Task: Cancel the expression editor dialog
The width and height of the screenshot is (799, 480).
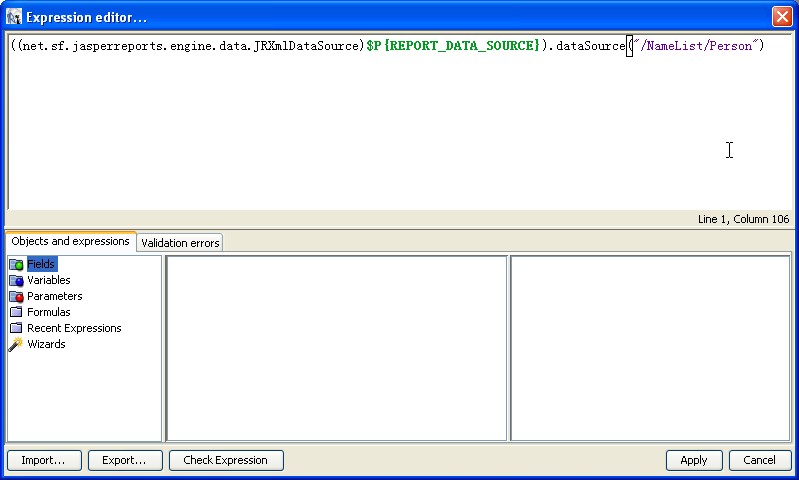Action: (759, 460)
